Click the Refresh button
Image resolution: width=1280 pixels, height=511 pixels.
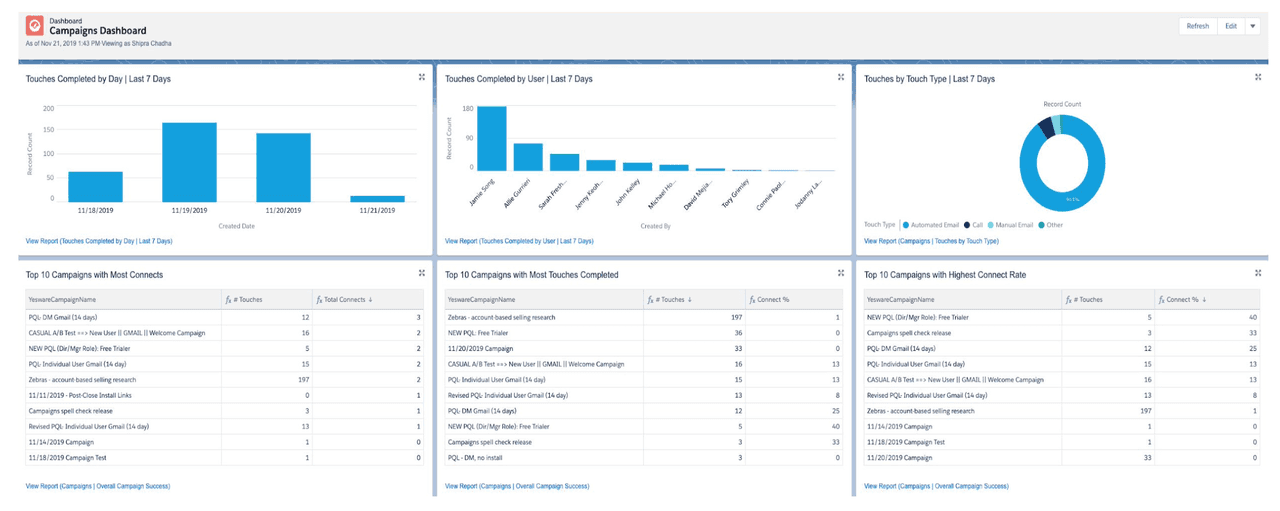[x=1197, y=27]
